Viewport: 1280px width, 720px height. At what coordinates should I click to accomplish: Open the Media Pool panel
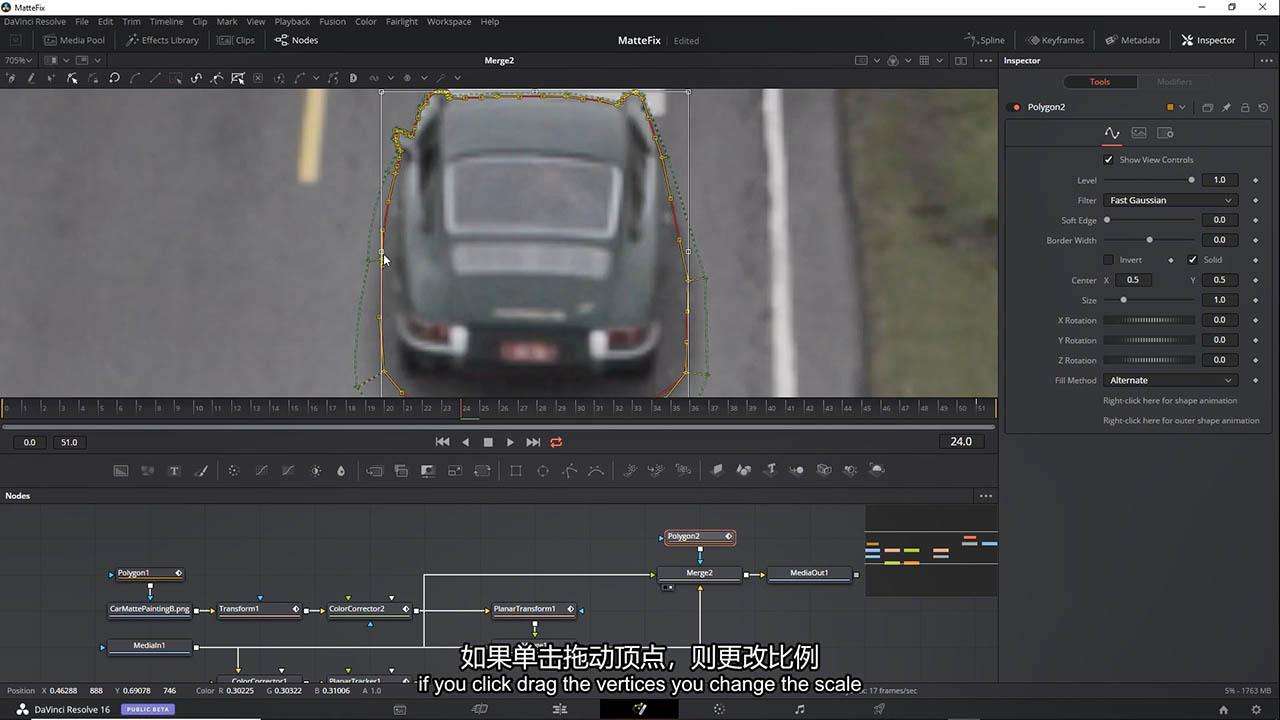tap(74, 40)
